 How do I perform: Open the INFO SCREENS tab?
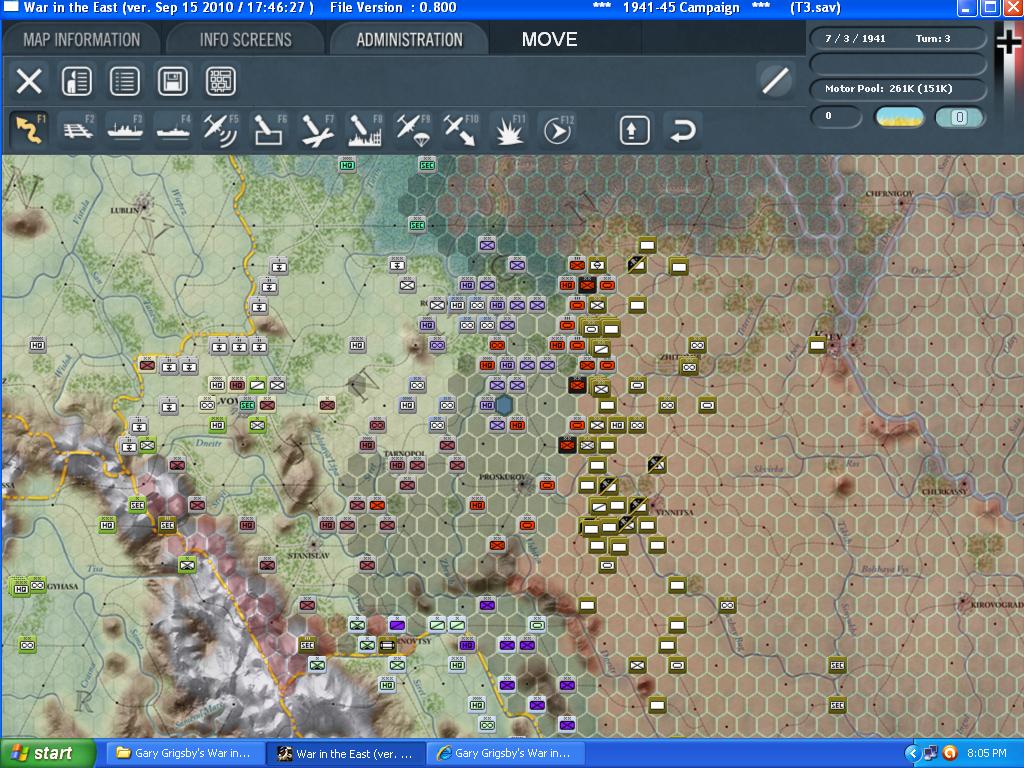point(246,40)
